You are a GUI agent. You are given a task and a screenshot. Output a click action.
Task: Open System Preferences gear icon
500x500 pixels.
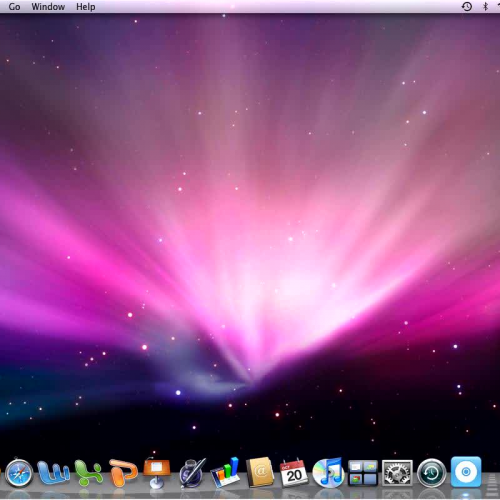point(397,473)
